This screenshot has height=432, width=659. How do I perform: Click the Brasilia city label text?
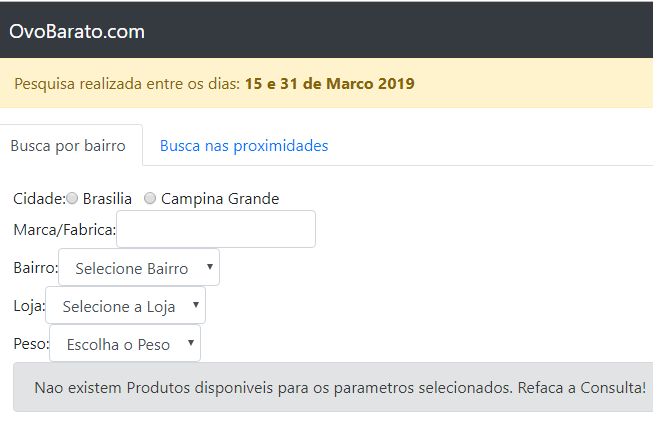(107, 198)
